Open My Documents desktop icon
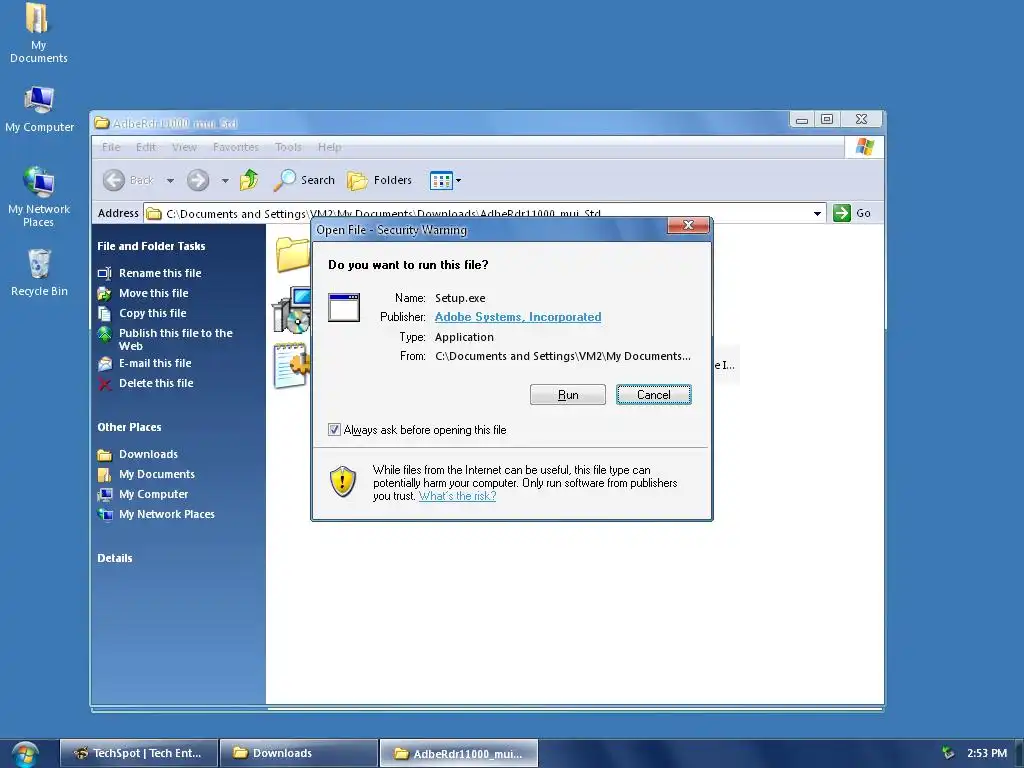 click(38, 33)
